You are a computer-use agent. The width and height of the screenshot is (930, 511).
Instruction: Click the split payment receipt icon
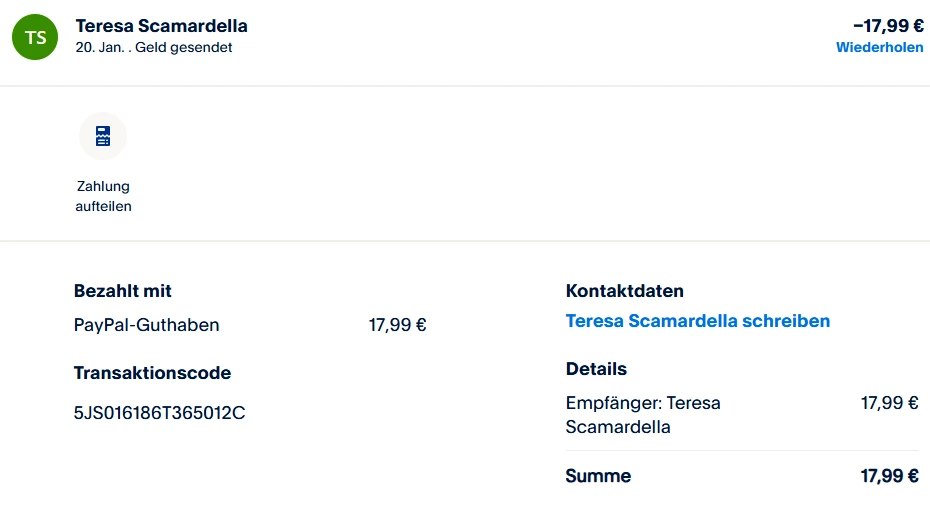[103, 136]
